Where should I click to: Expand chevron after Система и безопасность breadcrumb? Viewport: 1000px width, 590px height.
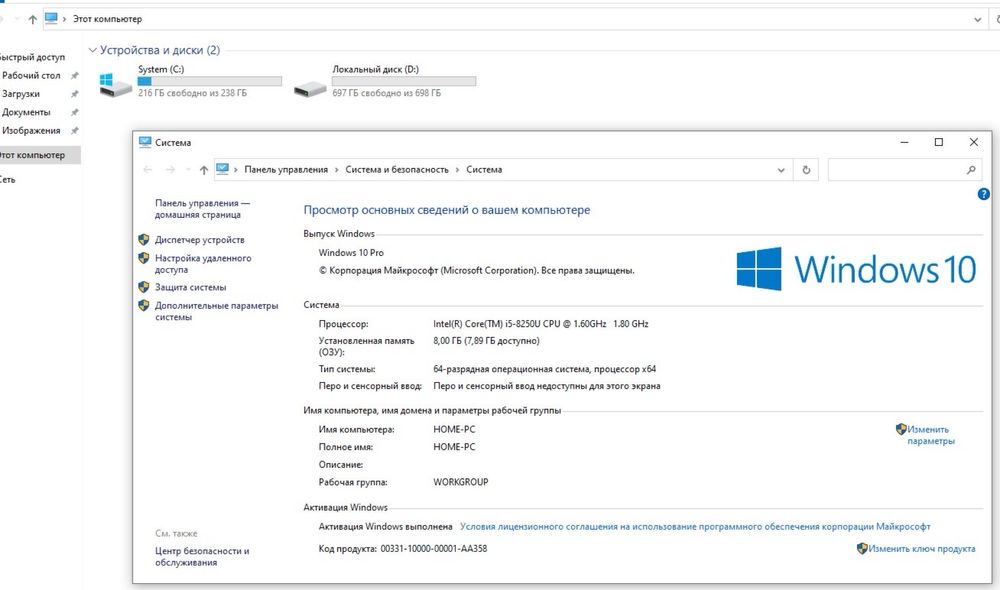point(457,170)
